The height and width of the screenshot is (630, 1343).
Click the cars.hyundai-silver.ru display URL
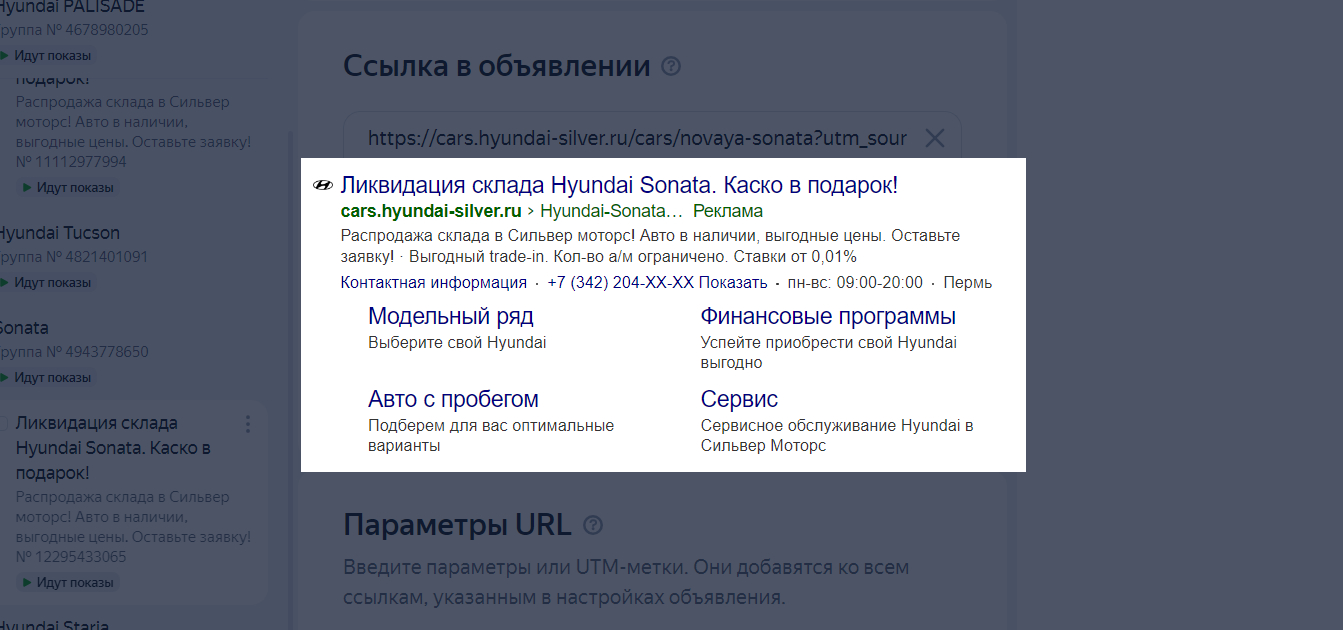(x=431, y=211)
